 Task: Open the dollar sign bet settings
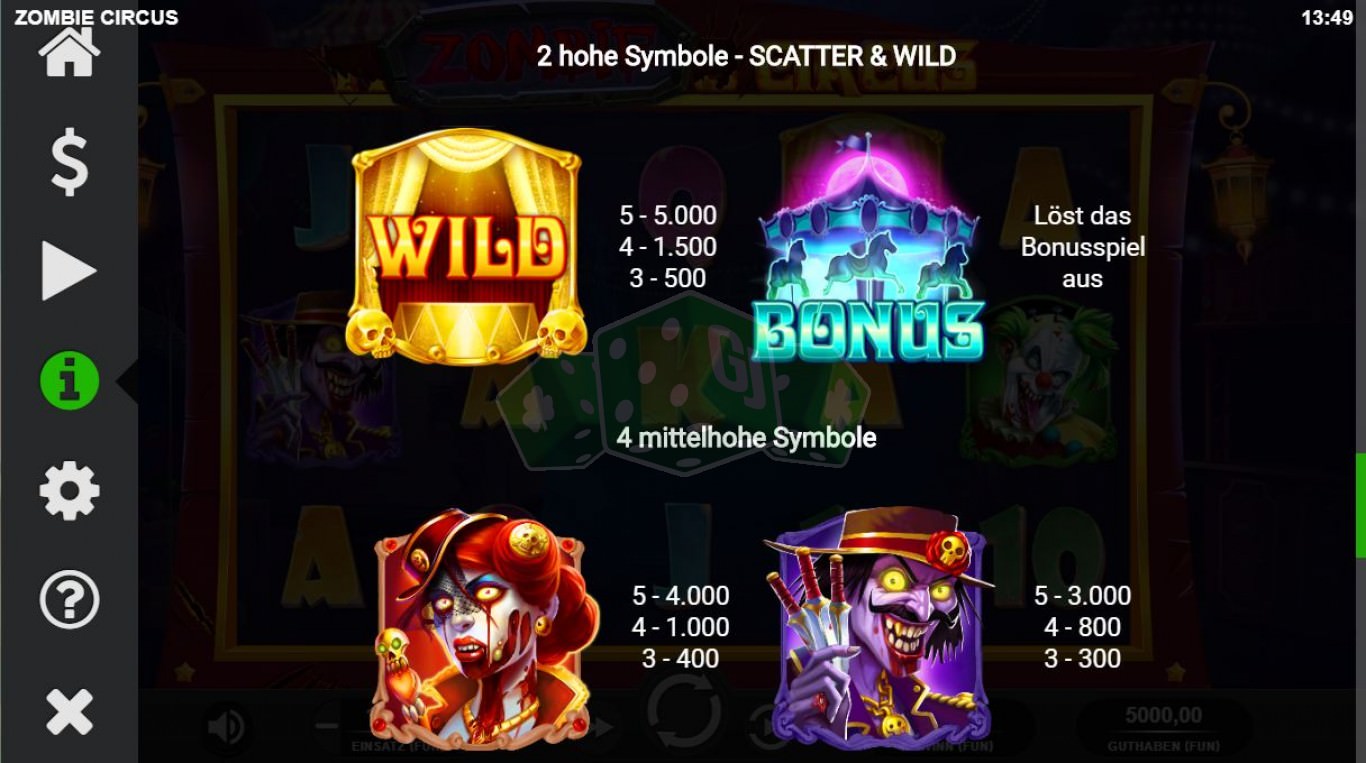(x=69, y=162)
